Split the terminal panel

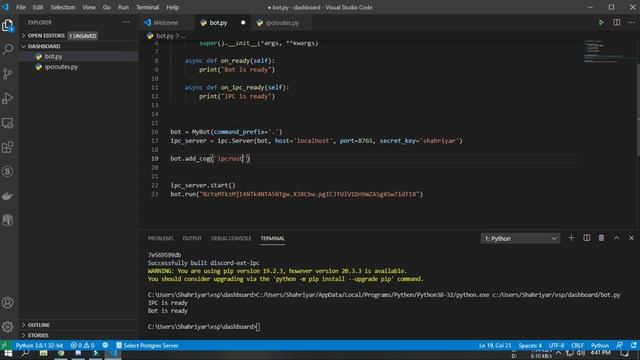[x=587, y=238]
